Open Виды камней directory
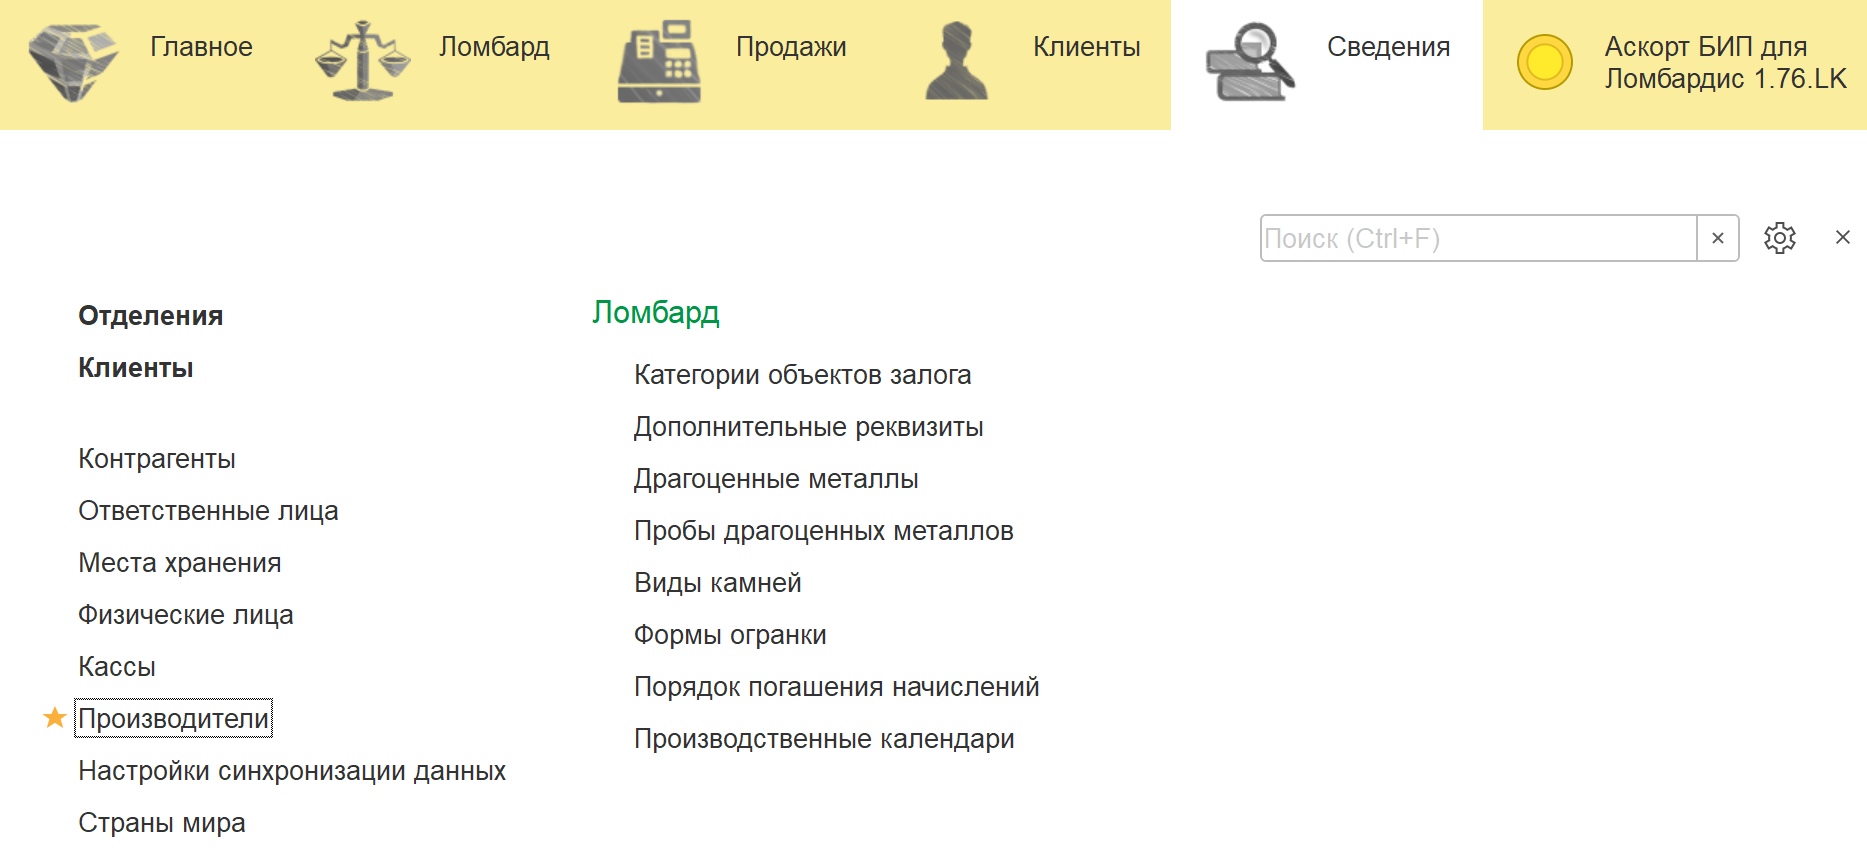1867x862 pixels. tap(718, 583)
